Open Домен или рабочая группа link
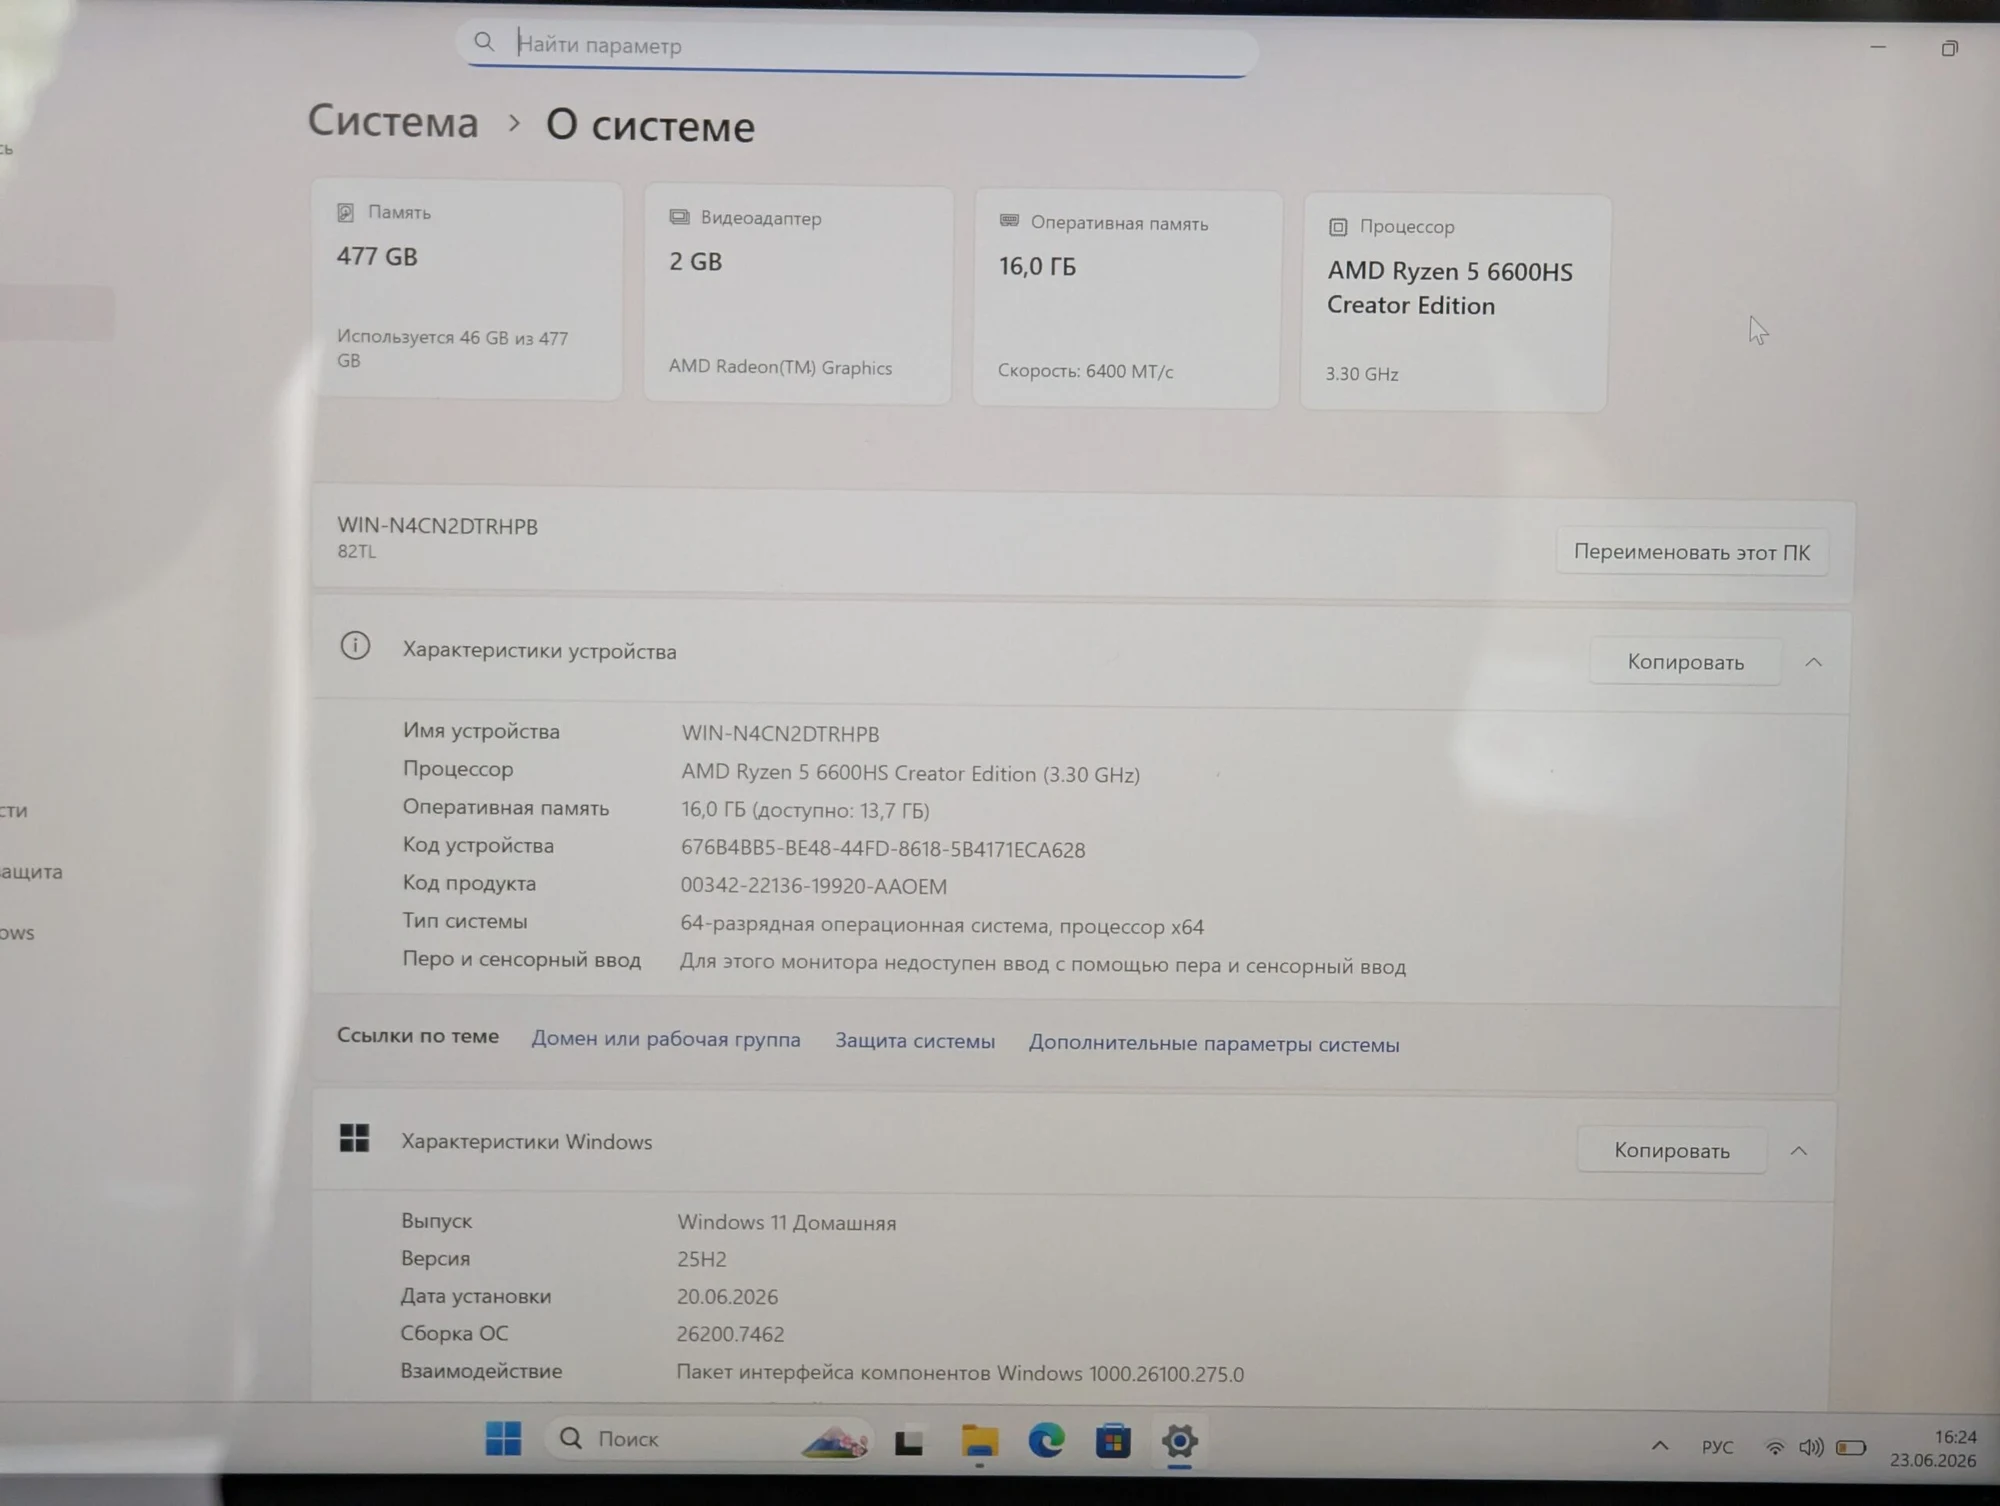Viewport: 2000px width, 1506px height. point(666,1039)
